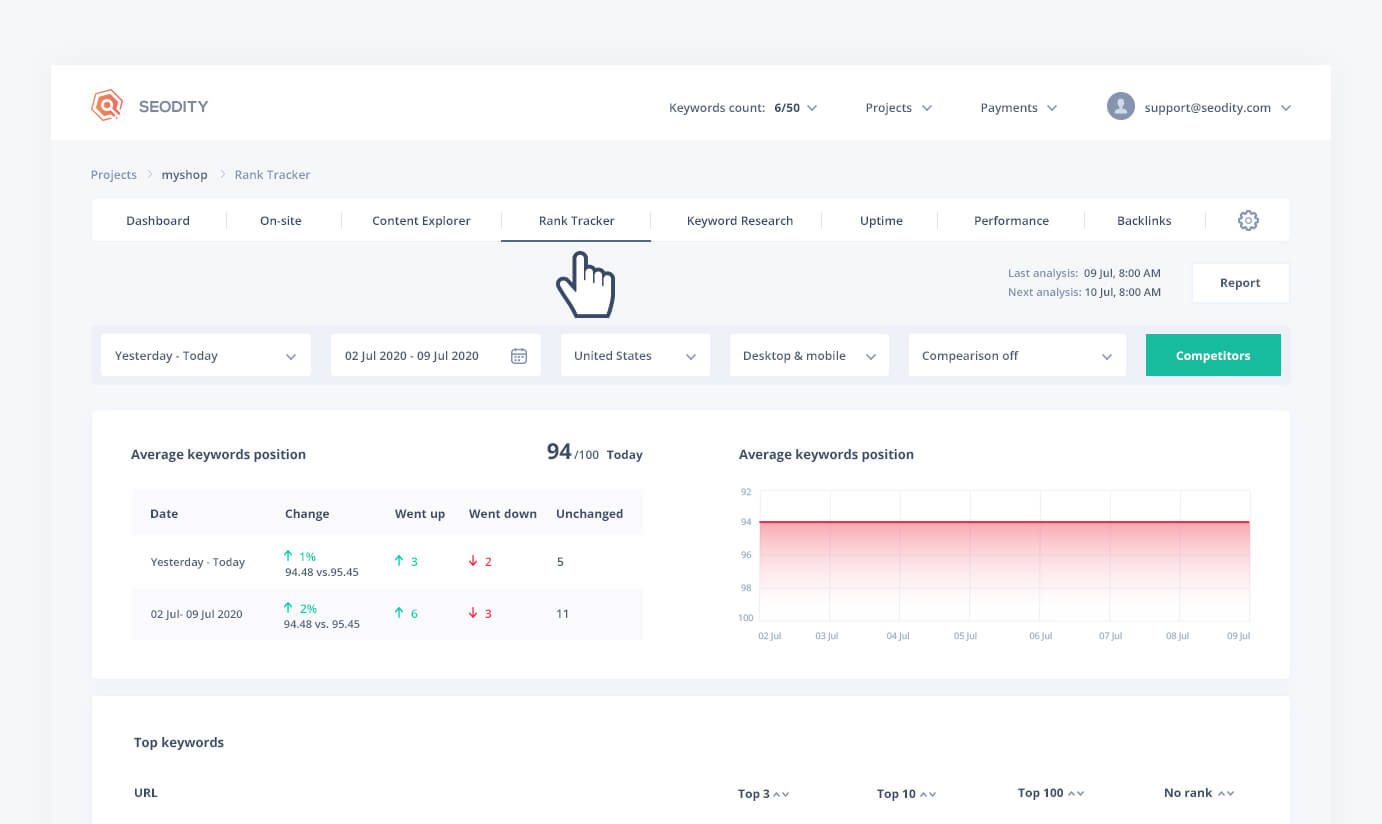Open the United States country dropdown
Image resolution: width=1382 pixels, height=824 pixels.
click(x=635, y=356)
